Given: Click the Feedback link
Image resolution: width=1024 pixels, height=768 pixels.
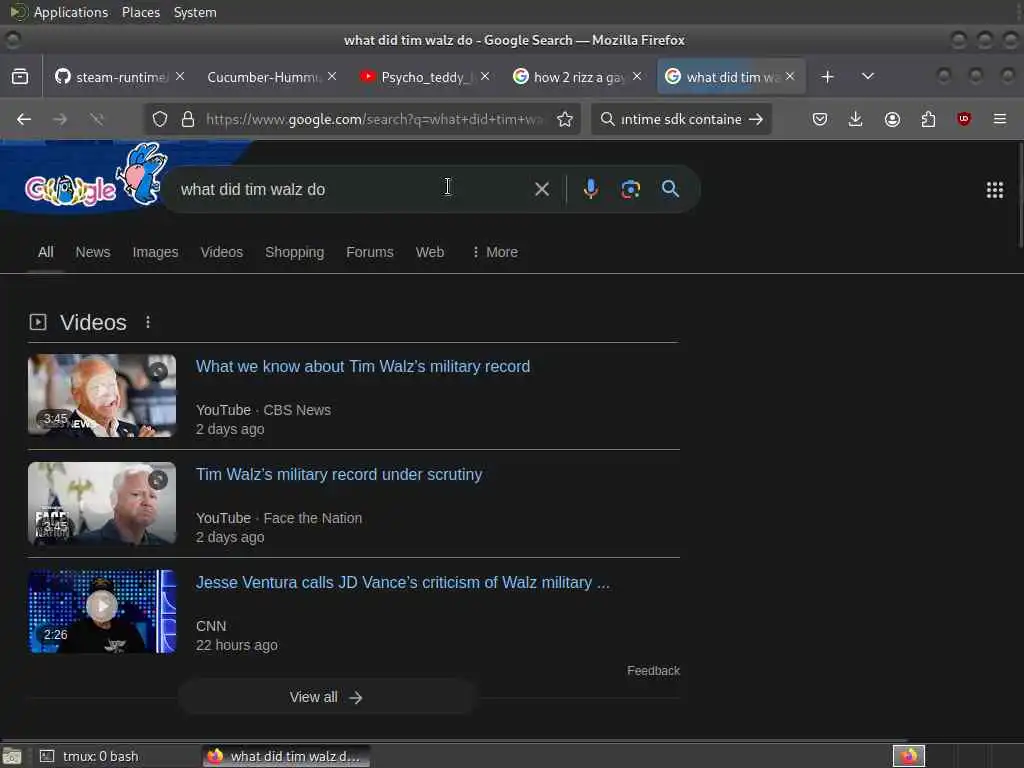Looking at the screenshot, I should pyautogui.click(x=653, y=671).
